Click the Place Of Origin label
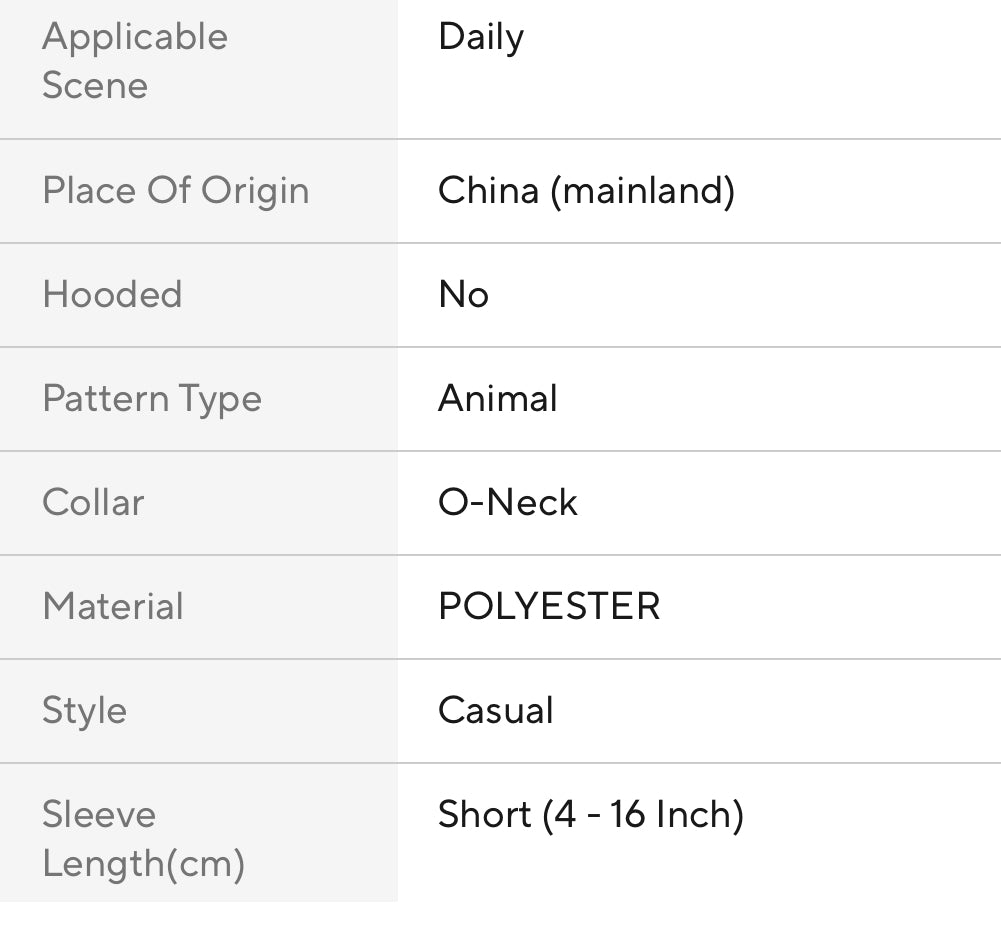The height and width of the screenshot is (925, 1001). (175, 190)
